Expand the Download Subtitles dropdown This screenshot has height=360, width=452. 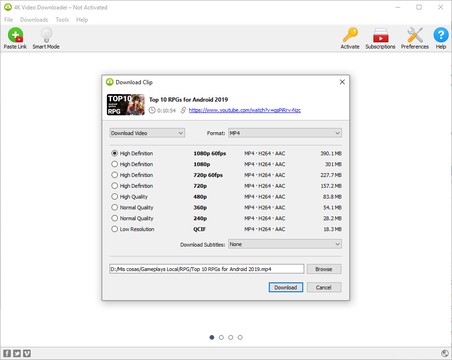(x=285, y=244)
